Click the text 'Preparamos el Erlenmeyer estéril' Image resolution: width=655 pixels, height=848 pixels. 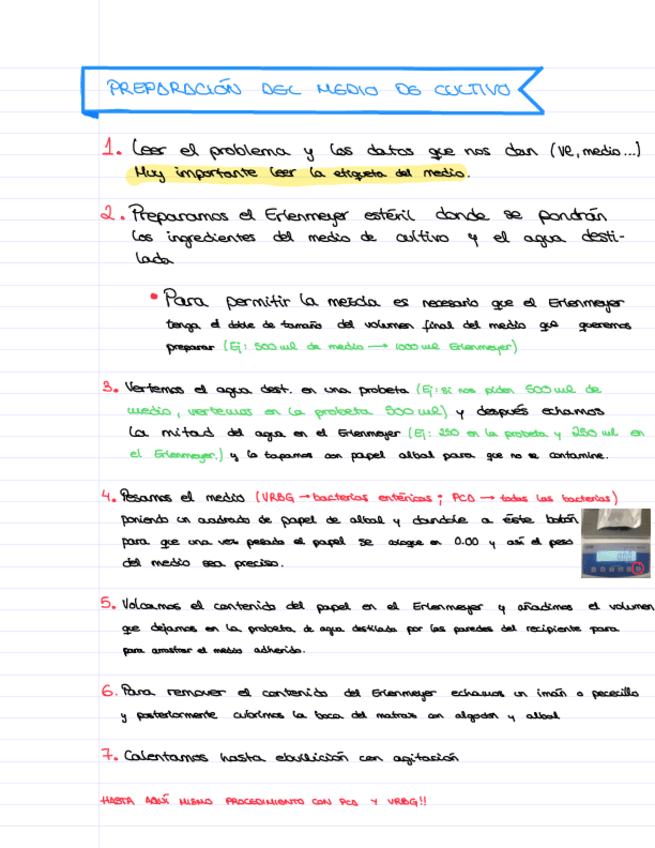pos(273,215)
